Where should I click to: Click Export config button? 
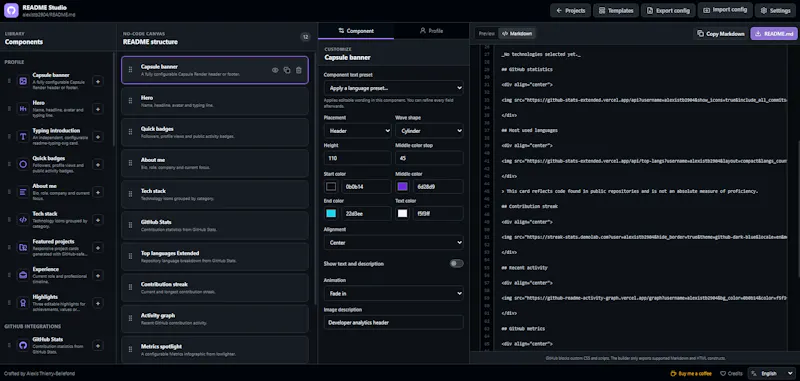(x=668, y=10)
